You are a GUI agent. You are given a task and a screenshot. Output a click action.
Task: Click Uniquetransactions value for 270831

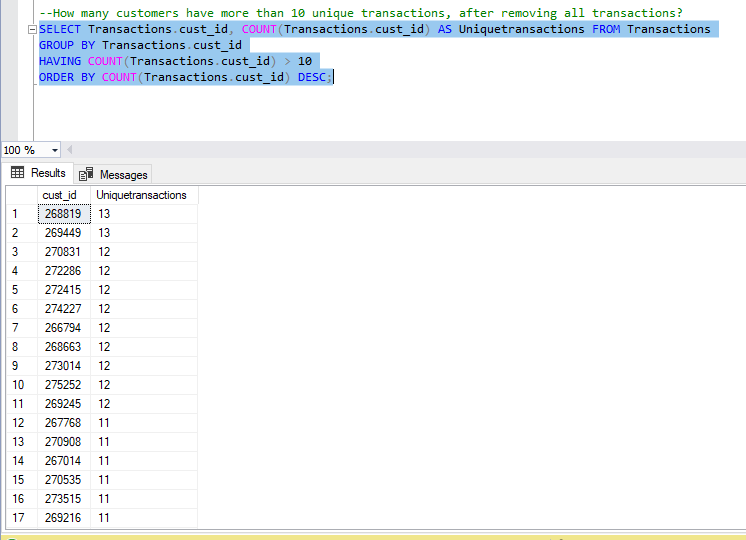[144, 252]
